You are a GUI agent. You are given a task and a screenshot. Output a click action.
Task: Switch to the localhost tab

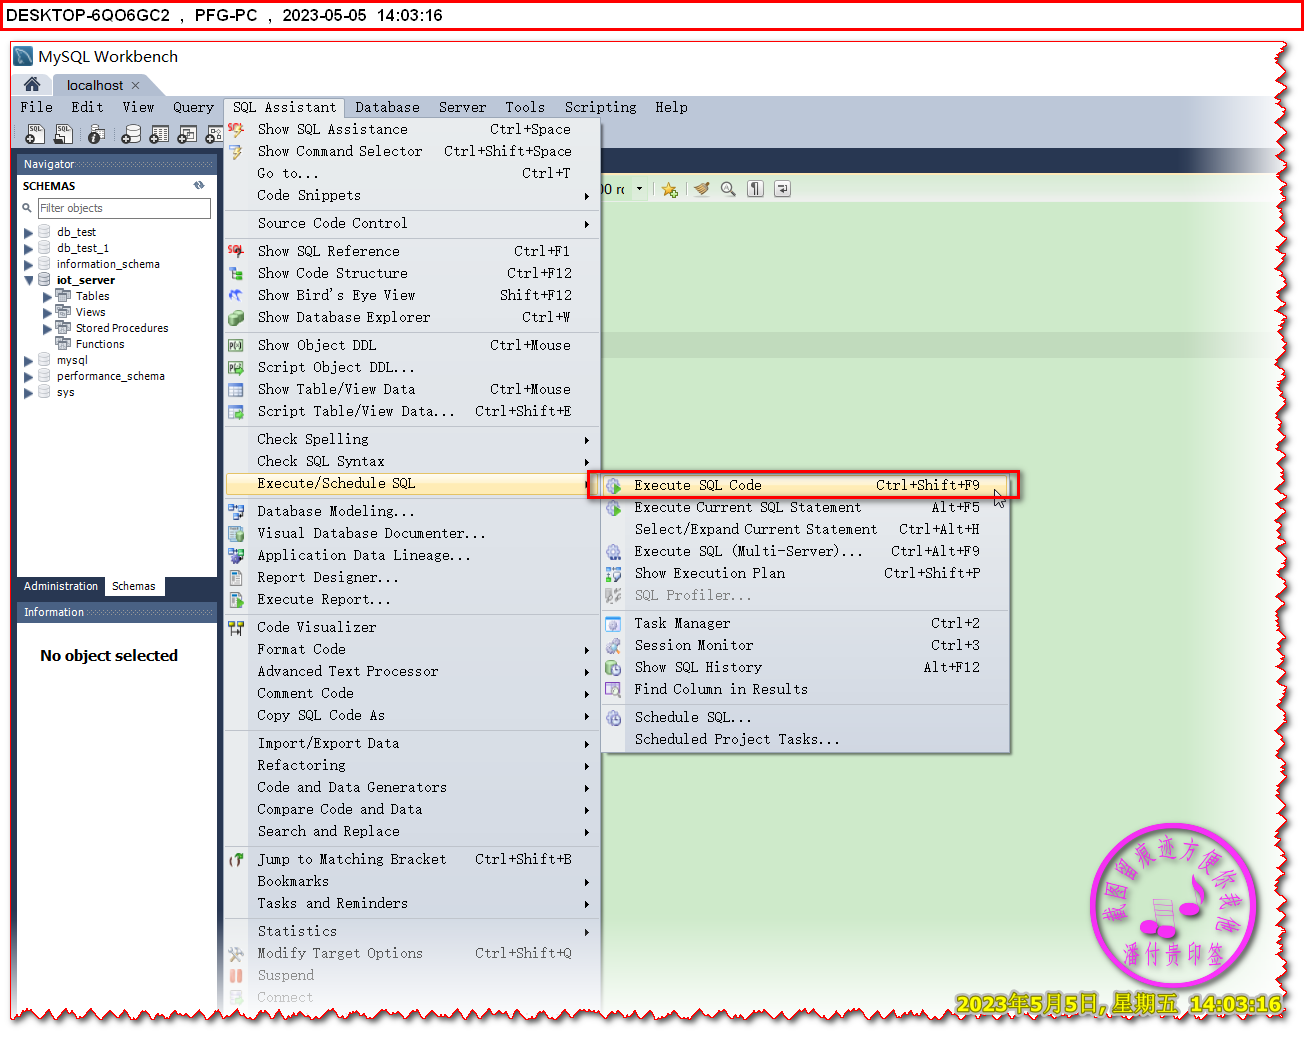pos(95,86)
